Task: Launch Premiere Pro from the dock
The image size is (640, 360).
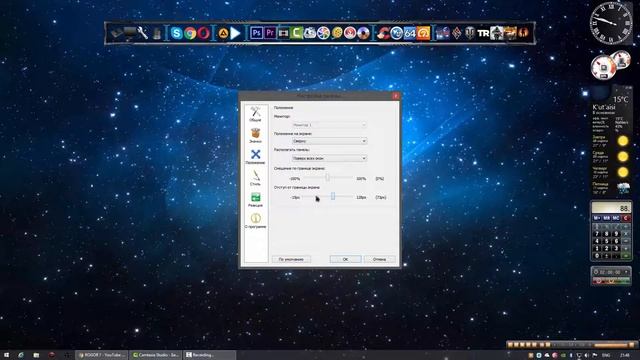Action: point(270,33)
